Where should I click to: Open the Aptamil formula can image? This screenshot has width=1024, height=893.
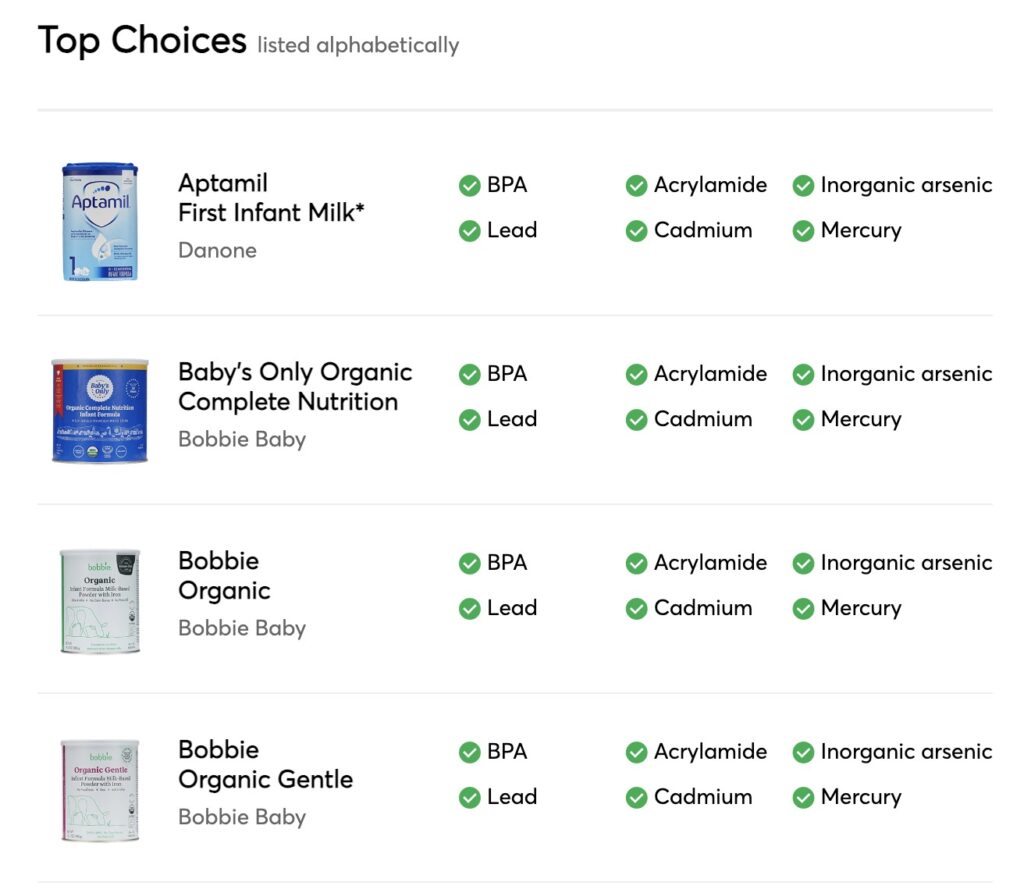(x=100, y=222)
